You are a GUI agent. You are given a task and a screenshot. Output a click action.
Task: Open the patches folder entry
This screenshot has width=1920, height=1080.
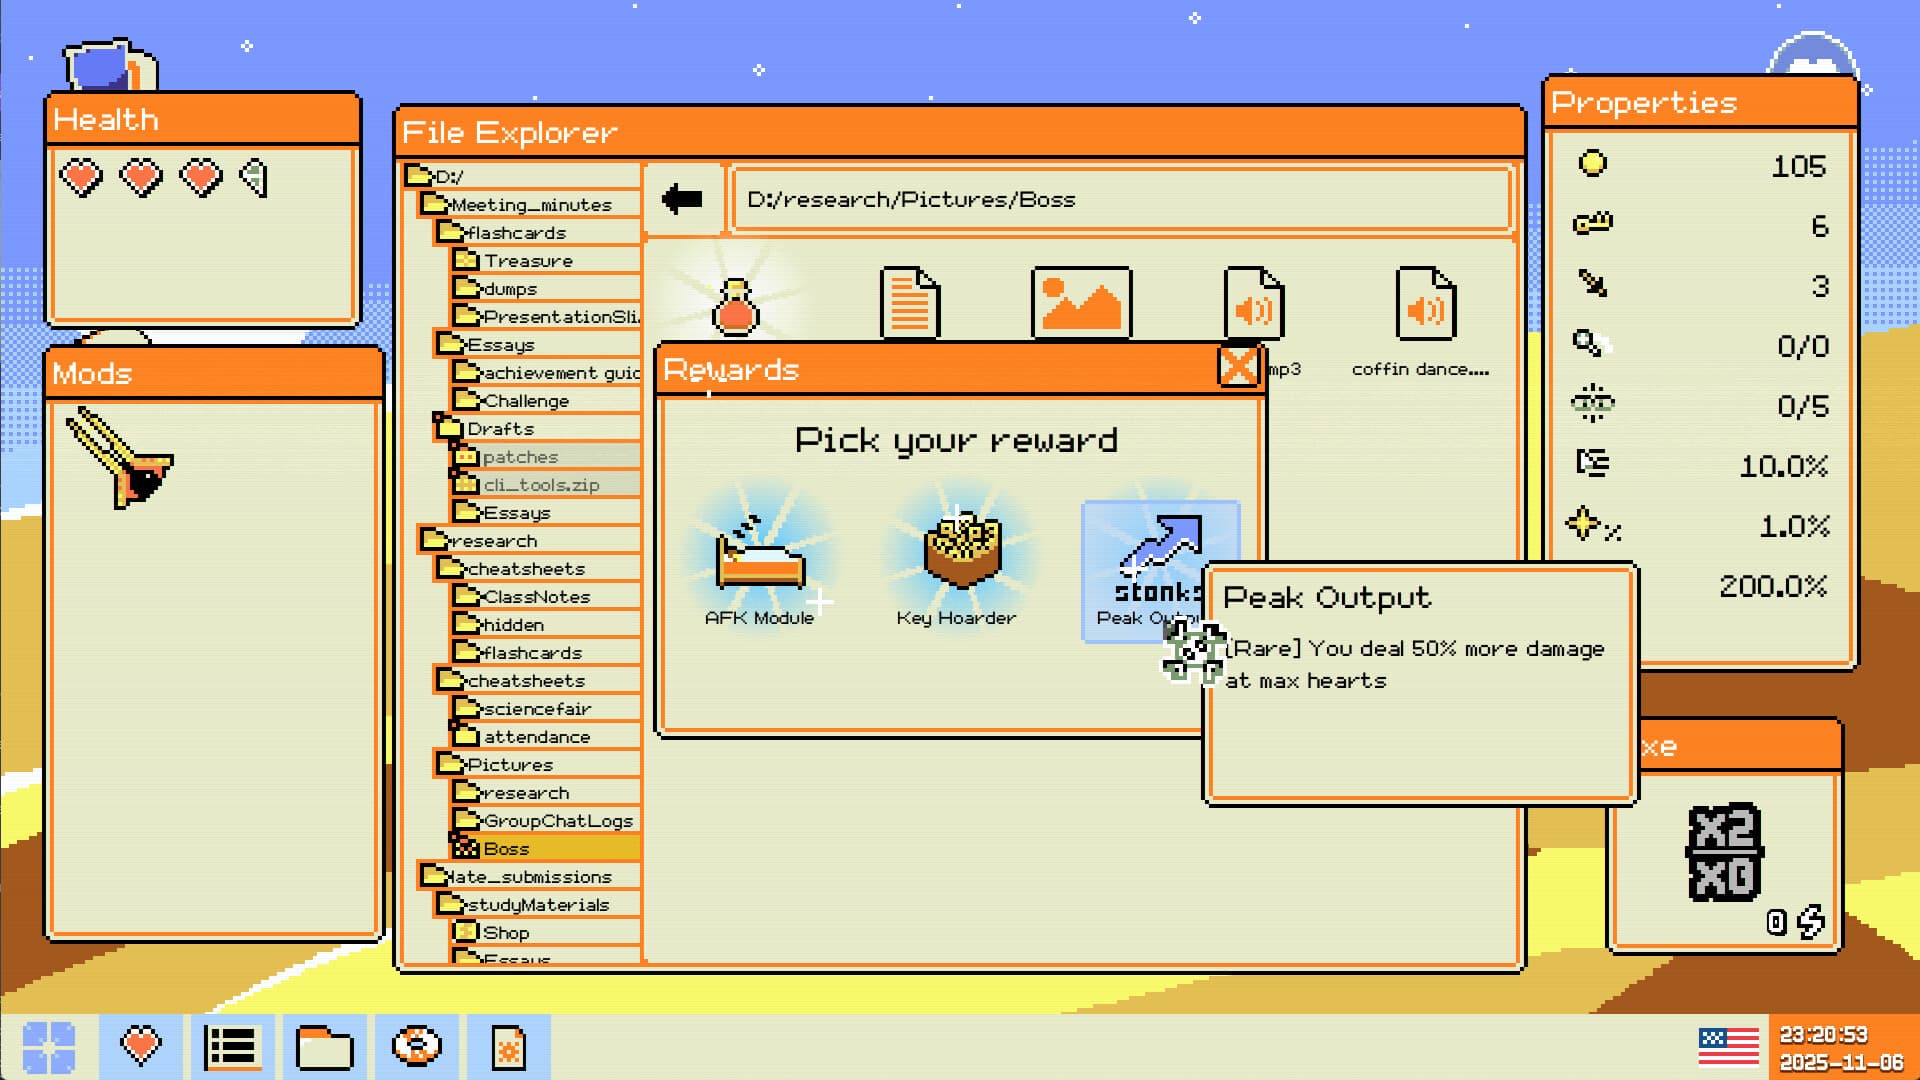pyautogui.click(x=520, y=457)
